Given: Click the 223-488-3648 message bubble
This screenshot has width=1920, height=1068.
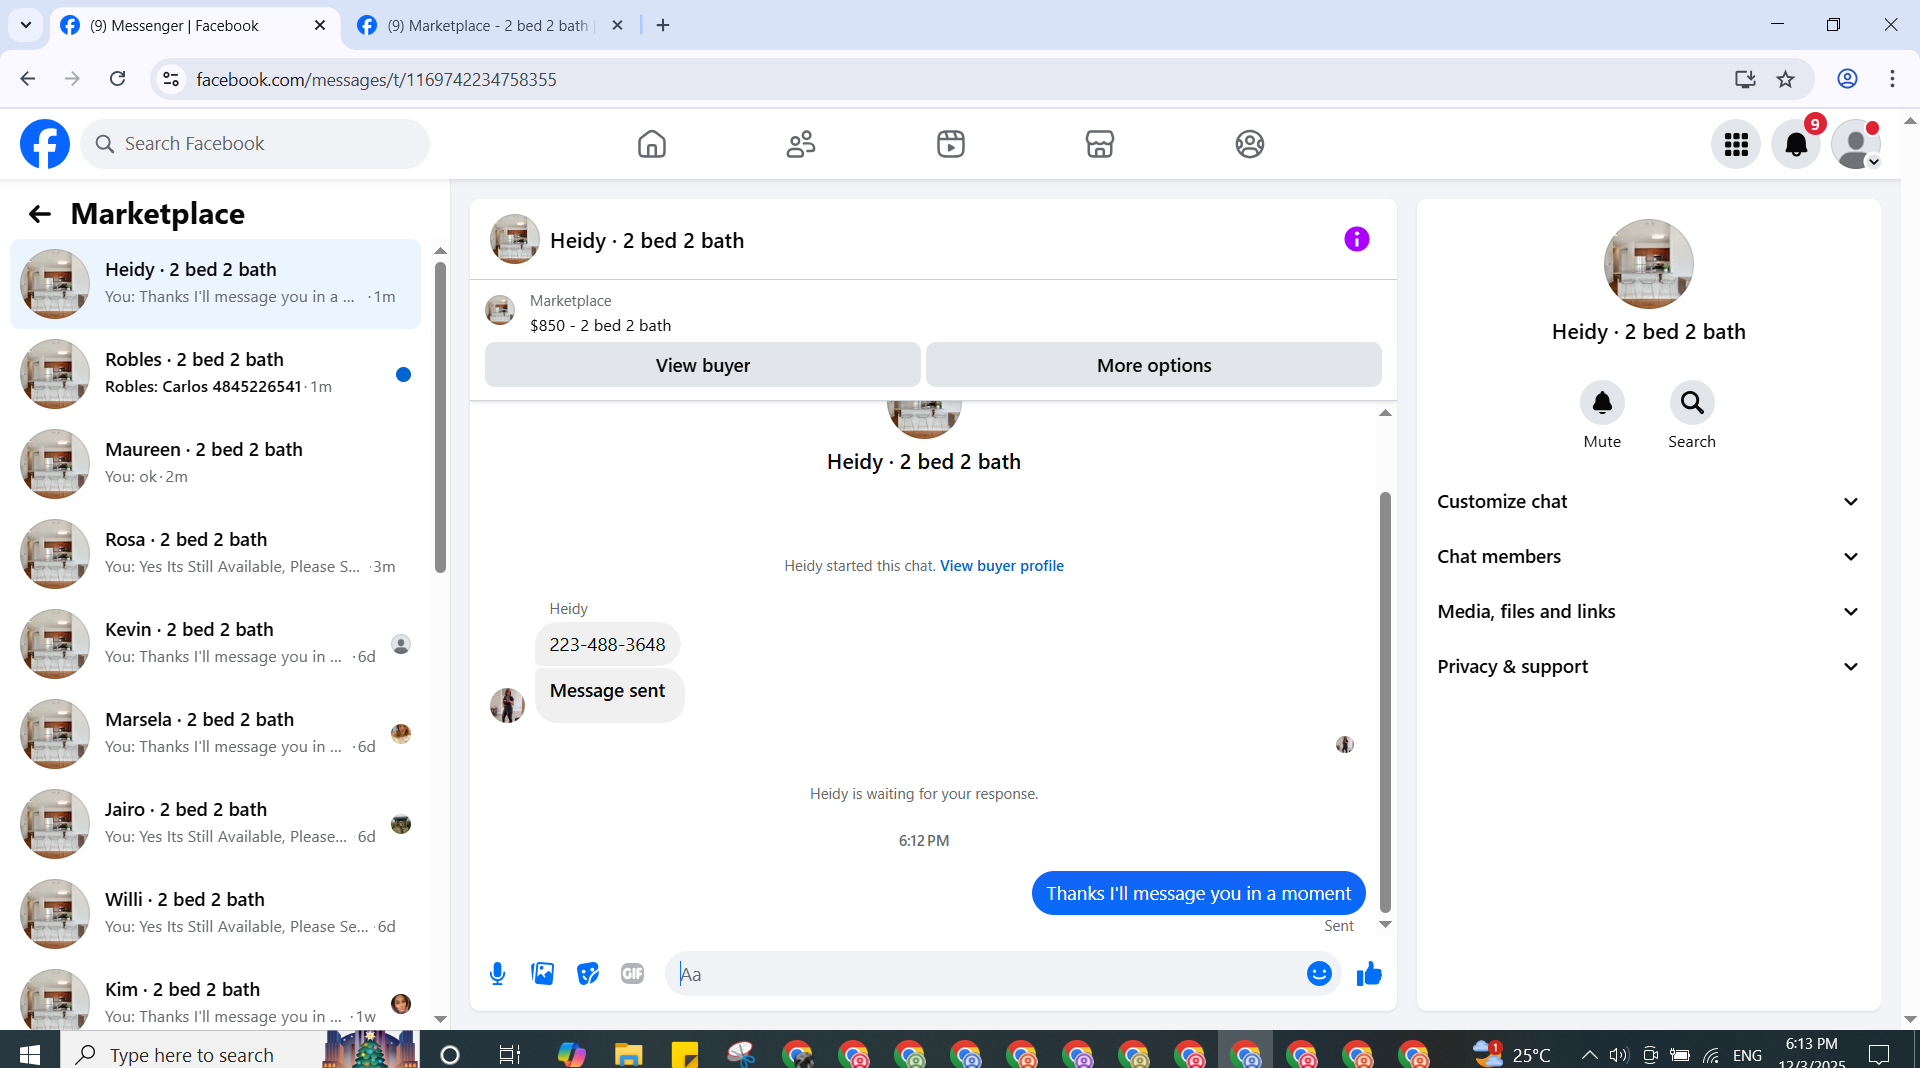Looking at the screenshot, I should coord(607,645).
